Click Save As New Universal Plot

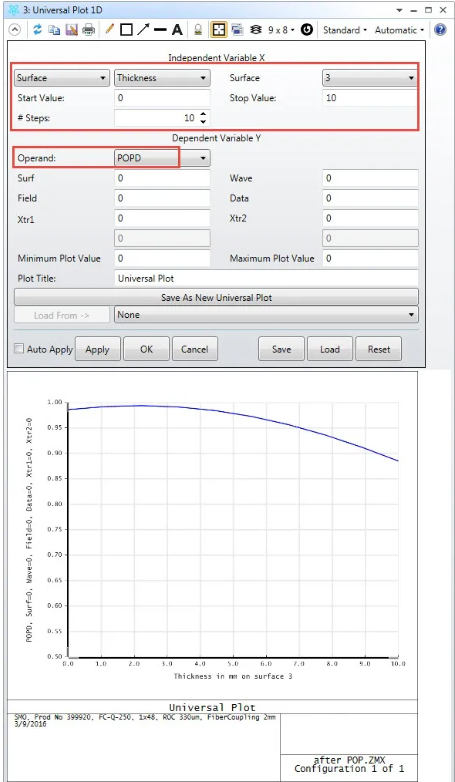(x=216, y=297)
